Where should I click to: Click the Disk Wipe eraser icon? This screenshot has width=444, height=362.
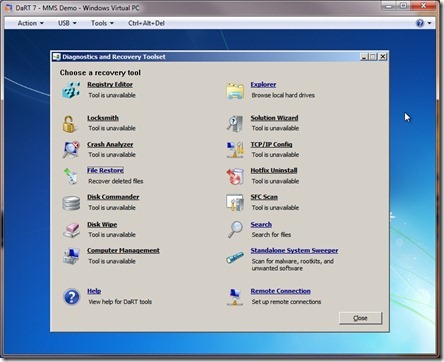tap(71, 230)
